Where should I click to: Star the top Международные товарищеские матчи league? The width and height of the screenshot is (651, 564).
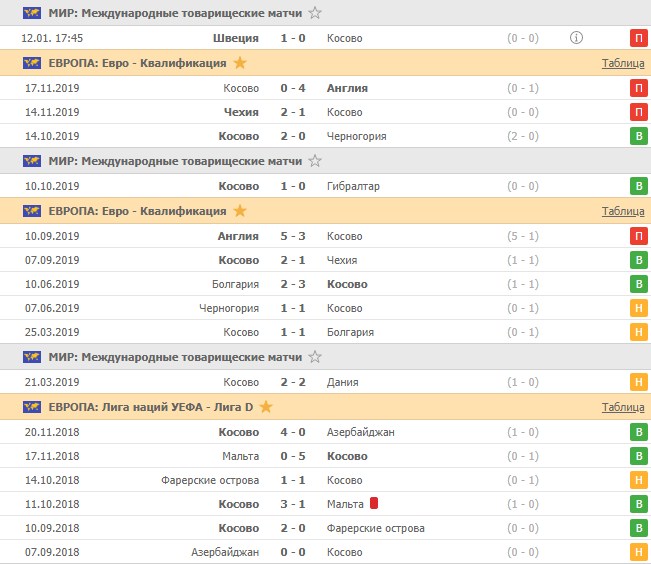[315, 13]
